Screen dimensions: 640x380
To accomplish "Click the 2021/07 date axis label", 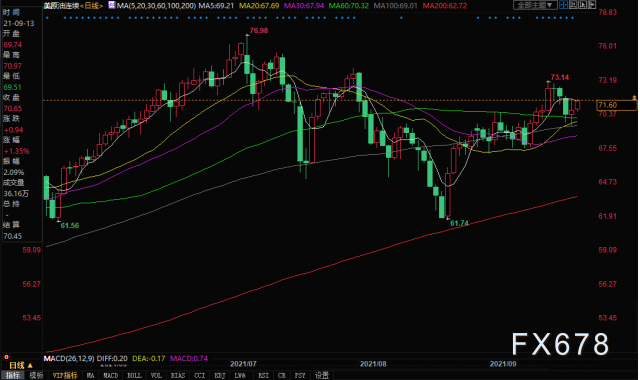I will tap(243, 364).
